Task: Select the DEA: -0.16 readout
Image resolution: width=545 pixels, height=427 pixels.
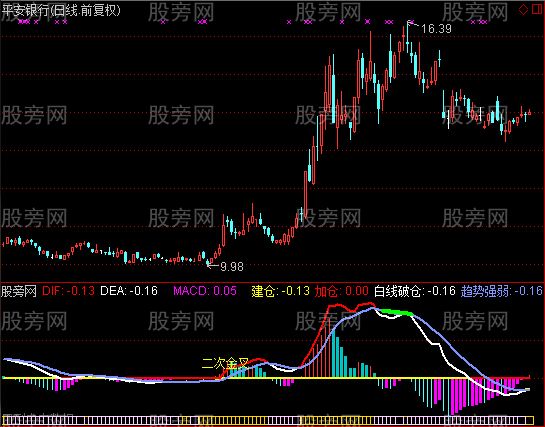Action: [x=129, y=291]
